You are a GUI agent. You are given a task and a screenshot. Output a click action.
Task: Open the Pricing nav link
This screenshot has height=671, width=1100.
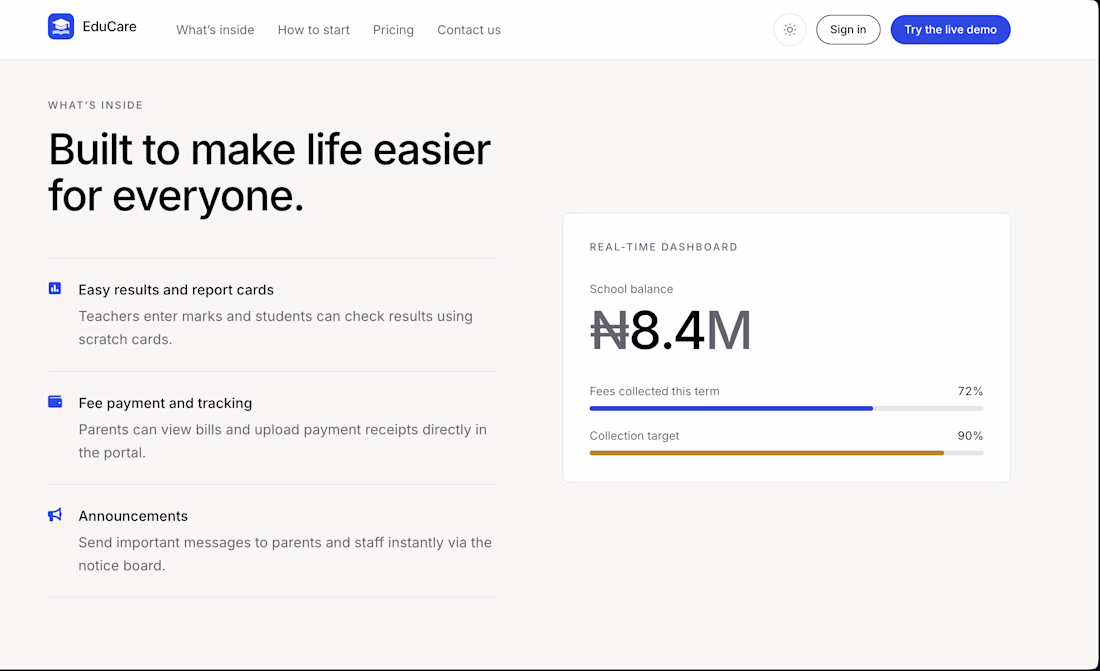[393, 29]
